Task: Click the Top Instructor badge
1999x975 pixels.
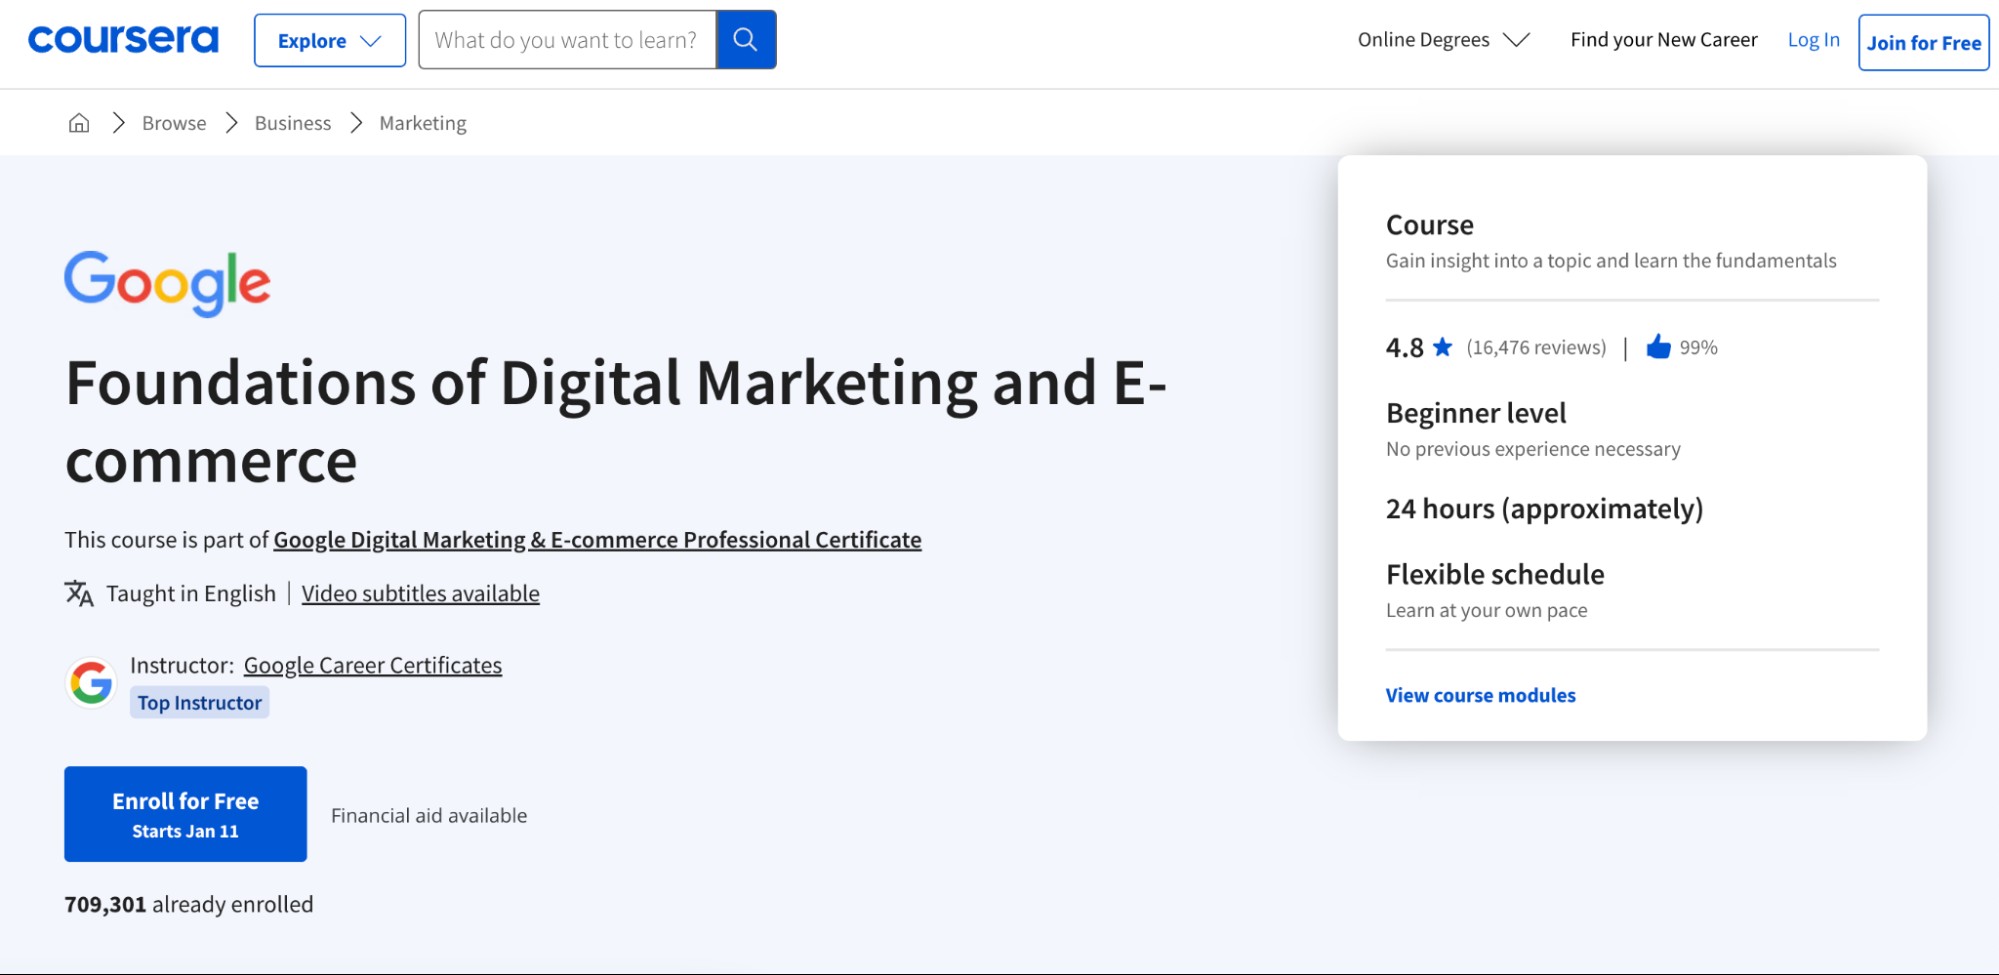Action: pyautogui.click(x=200, y=703)
